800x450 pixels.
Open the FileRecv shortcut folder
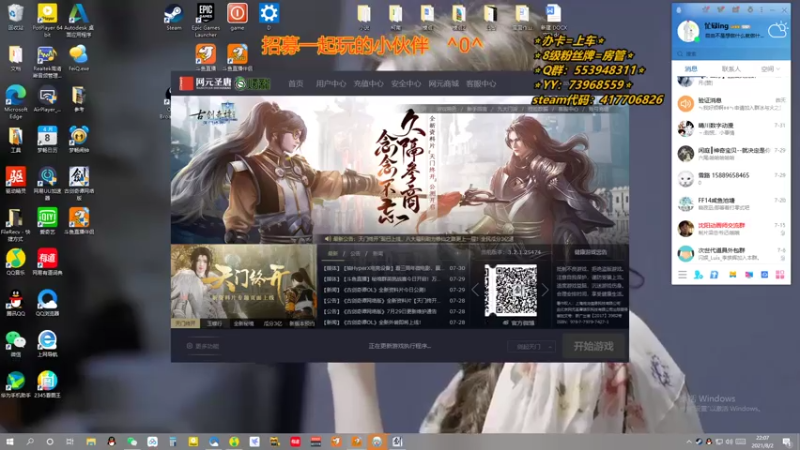coord(16,224)
